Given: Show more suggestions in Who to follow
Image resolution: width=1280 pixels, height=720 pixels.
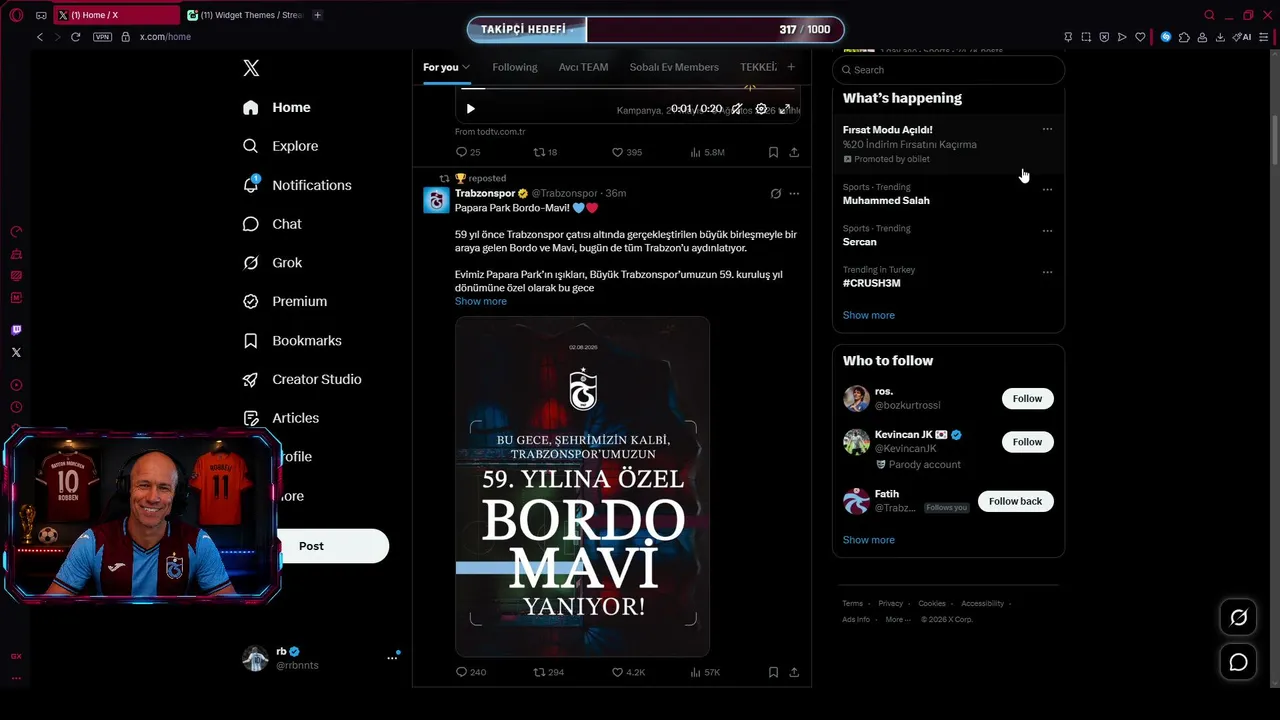Looking at the screenshot, I should (869, 540).
